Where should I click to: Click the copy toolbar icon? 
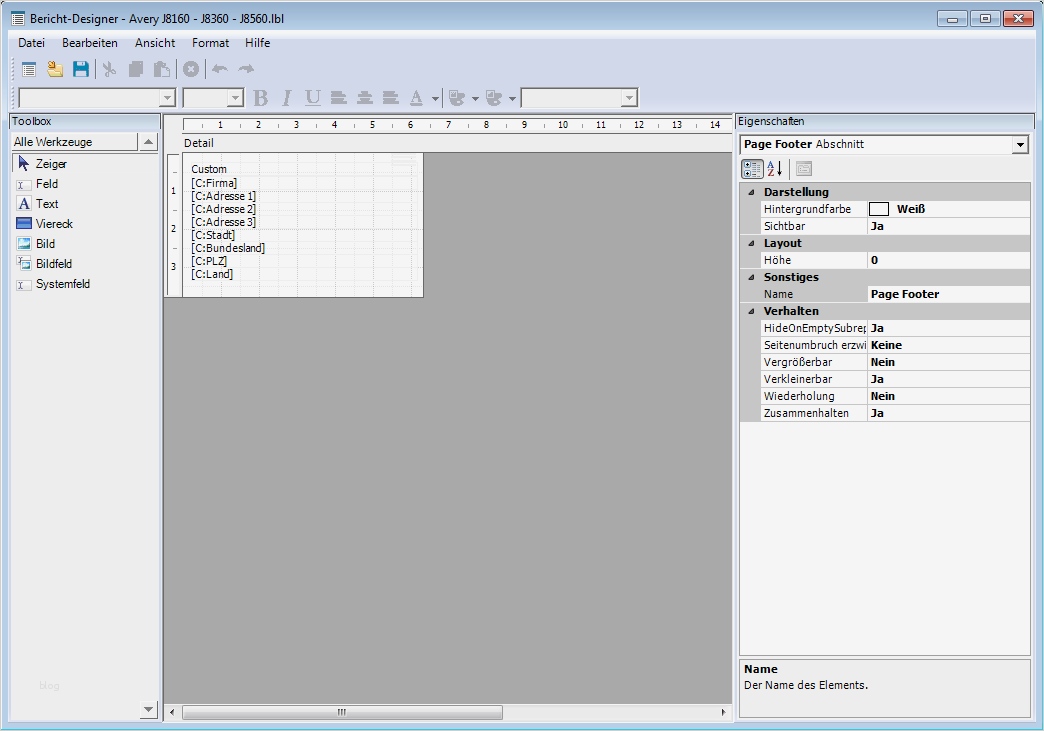[x=136, y=69]
